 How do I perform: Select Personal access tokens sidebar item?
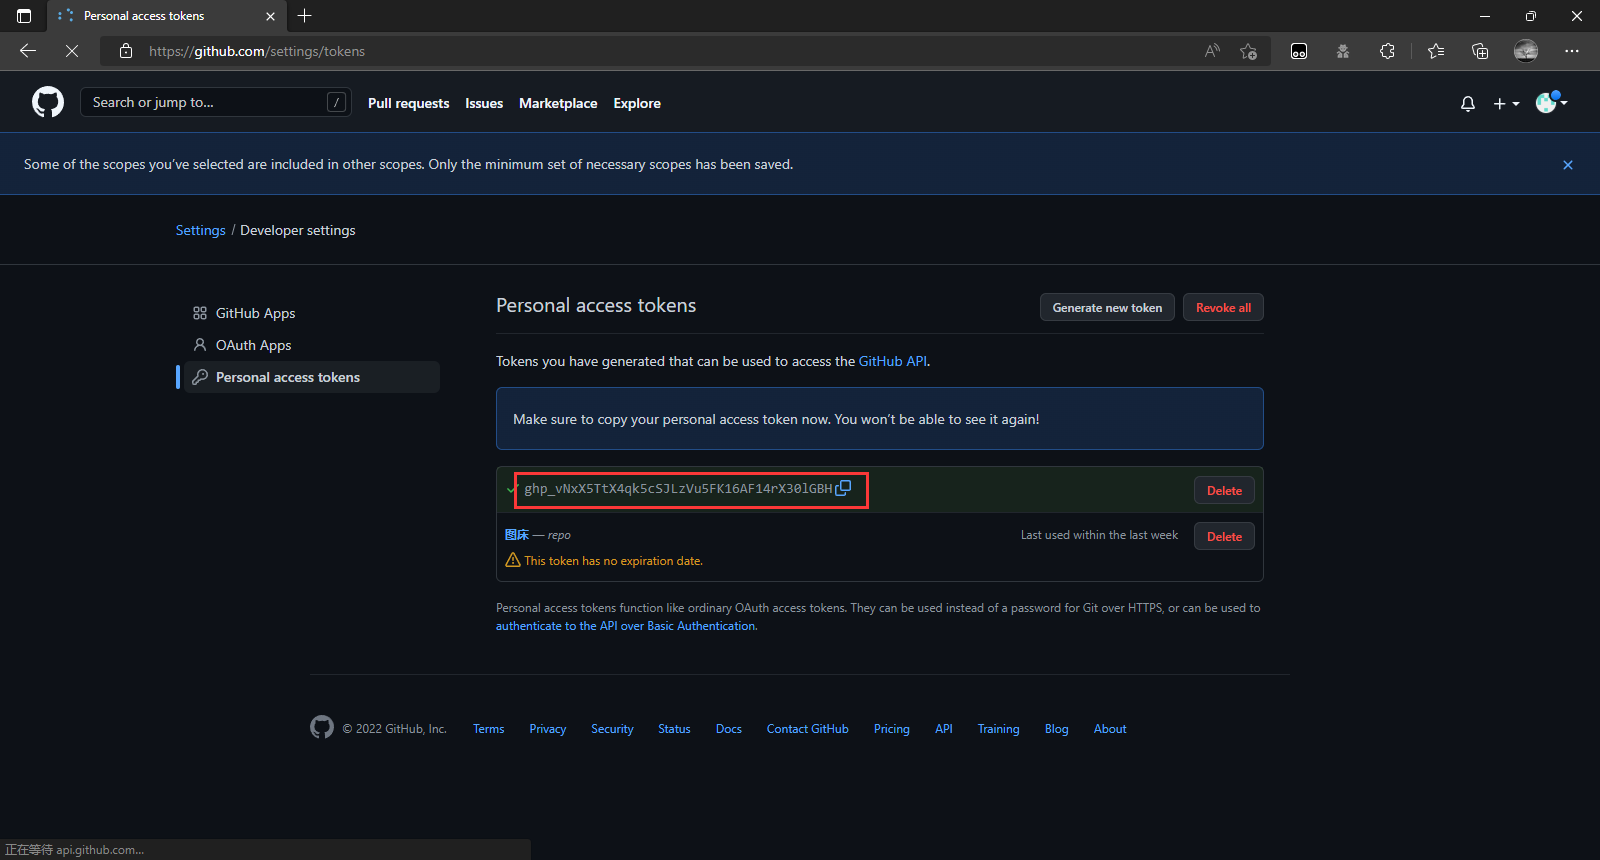coord(312,377)
